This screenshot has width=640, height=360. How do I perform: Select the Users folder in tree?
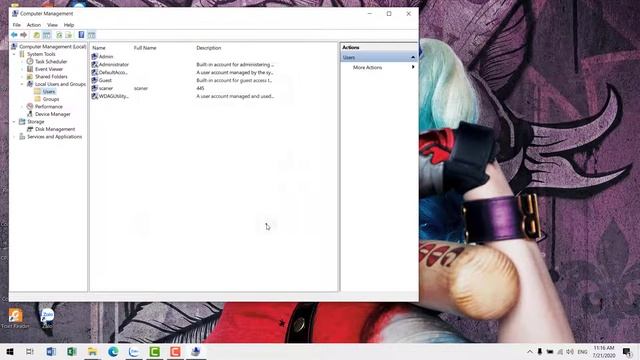coord(49,91)
